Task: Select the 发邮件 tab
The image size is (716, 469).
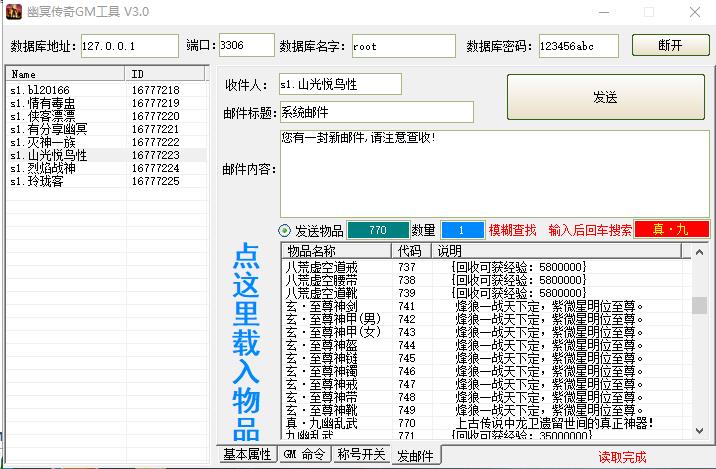Action: tap(416, 456)
